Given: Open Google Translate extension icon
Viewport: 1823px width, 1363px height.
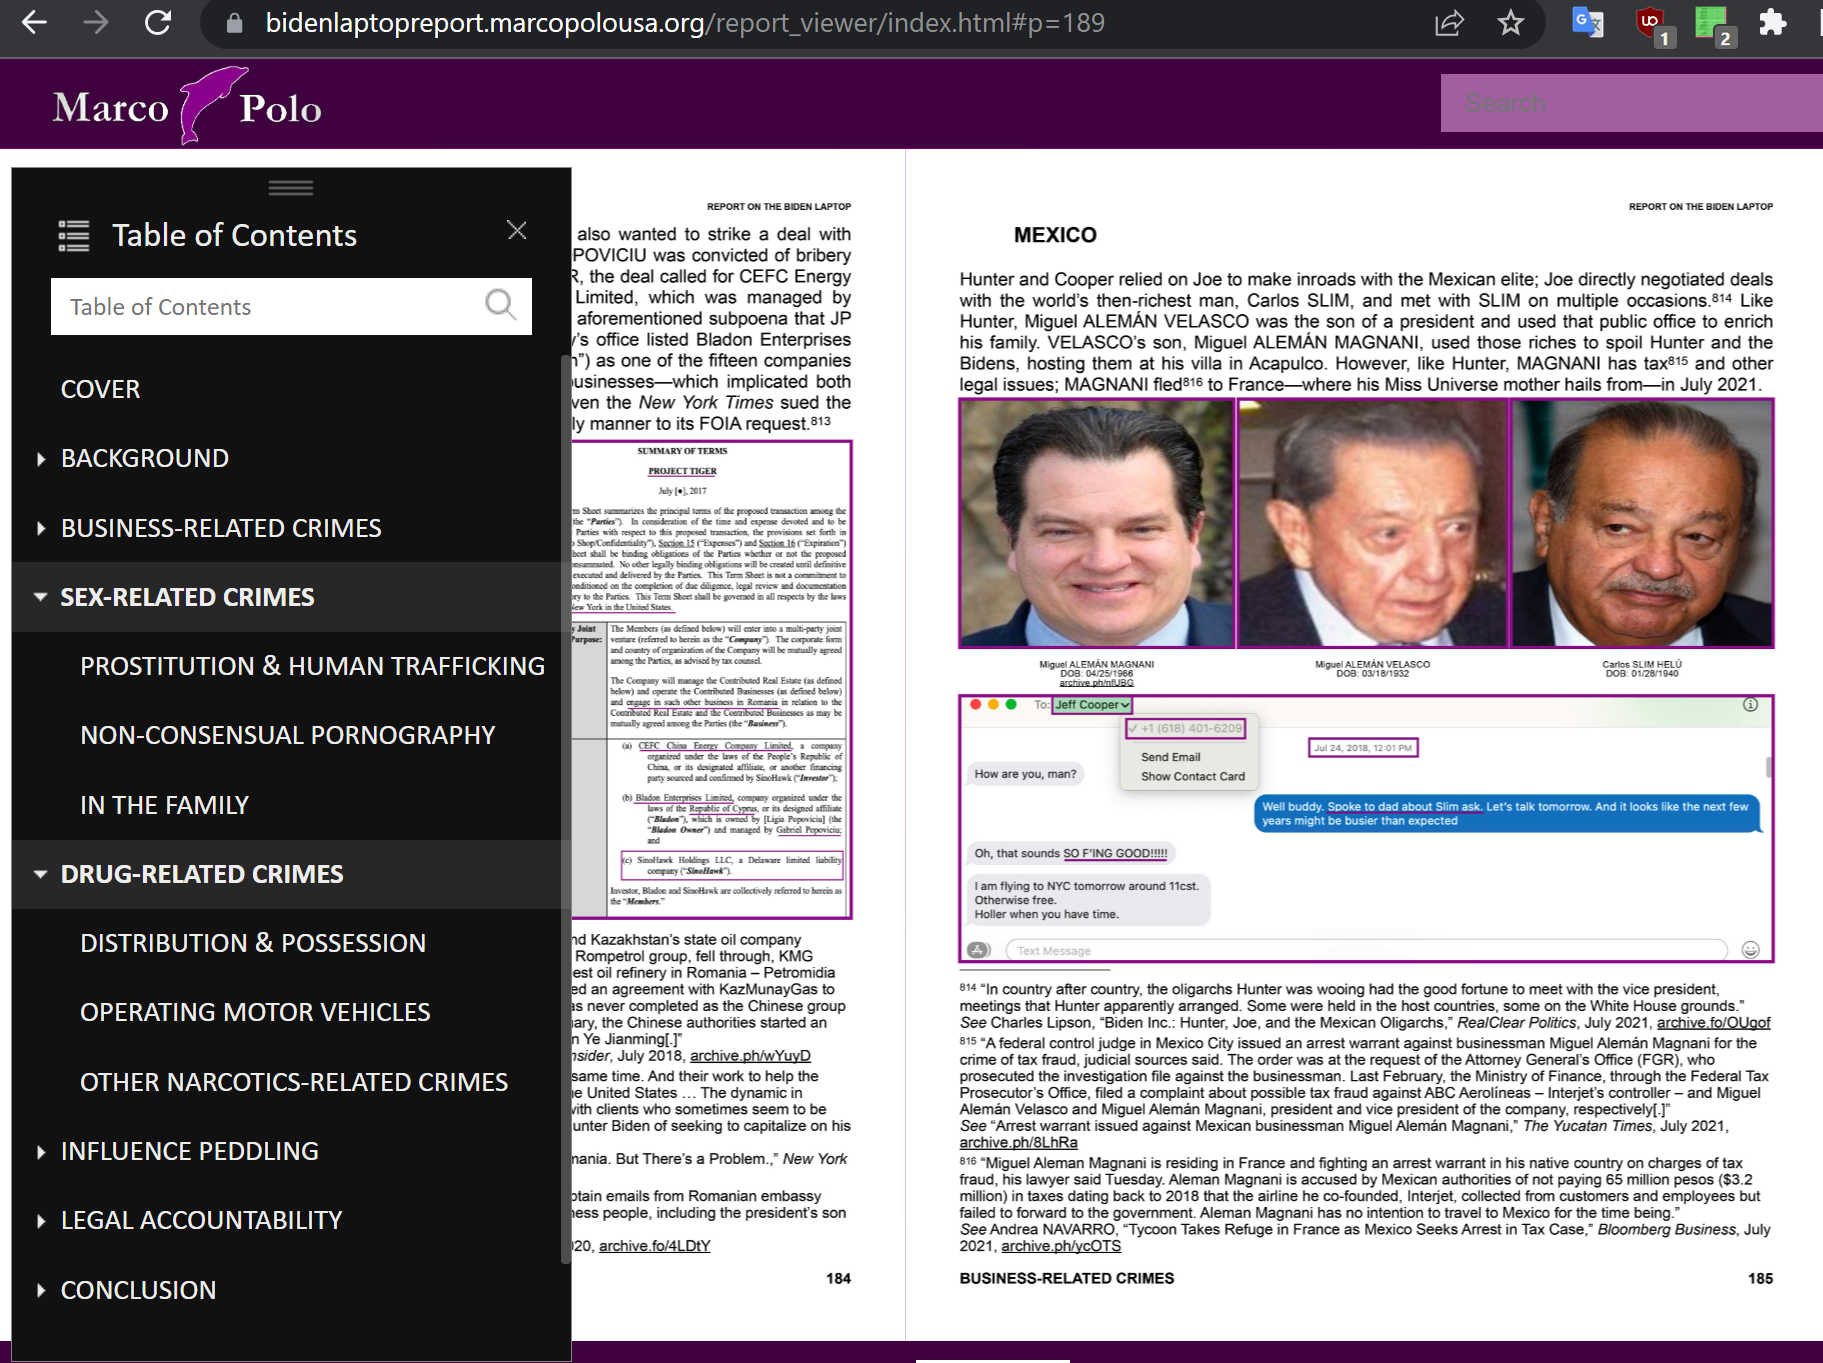Looking at the screenshot, I should 1587,22.
